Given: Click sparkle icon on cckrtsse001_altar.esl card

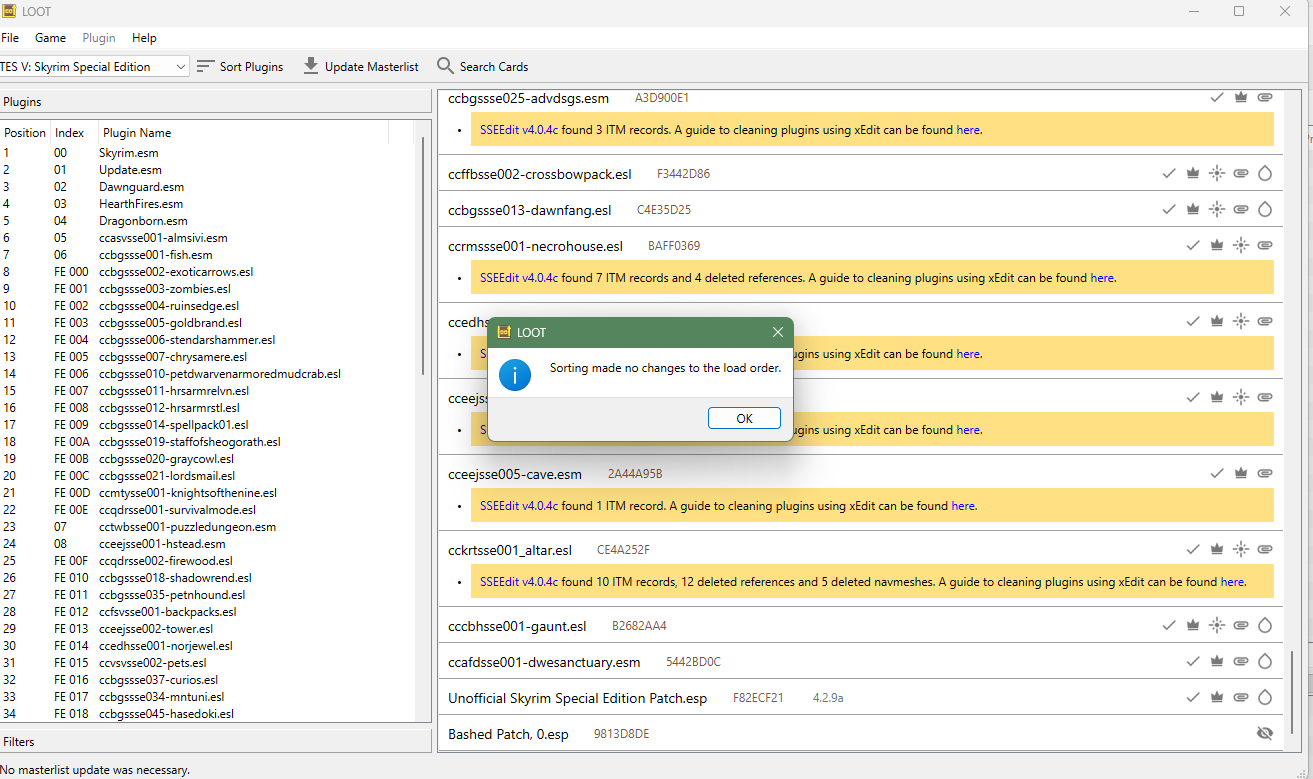Looking at the screenshot, I should tap(1241, 549).
